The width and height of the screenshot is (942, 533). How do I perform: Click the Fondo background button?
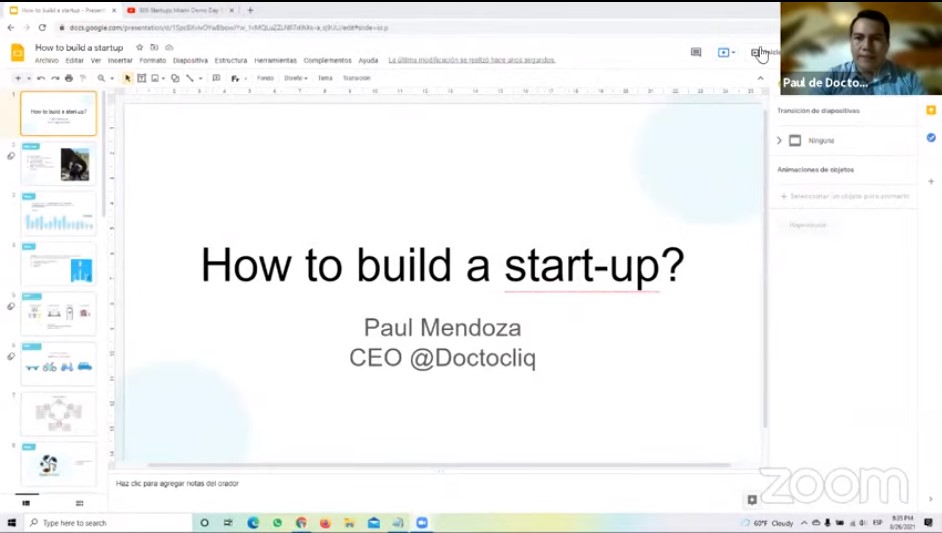(x=266, y=78)
